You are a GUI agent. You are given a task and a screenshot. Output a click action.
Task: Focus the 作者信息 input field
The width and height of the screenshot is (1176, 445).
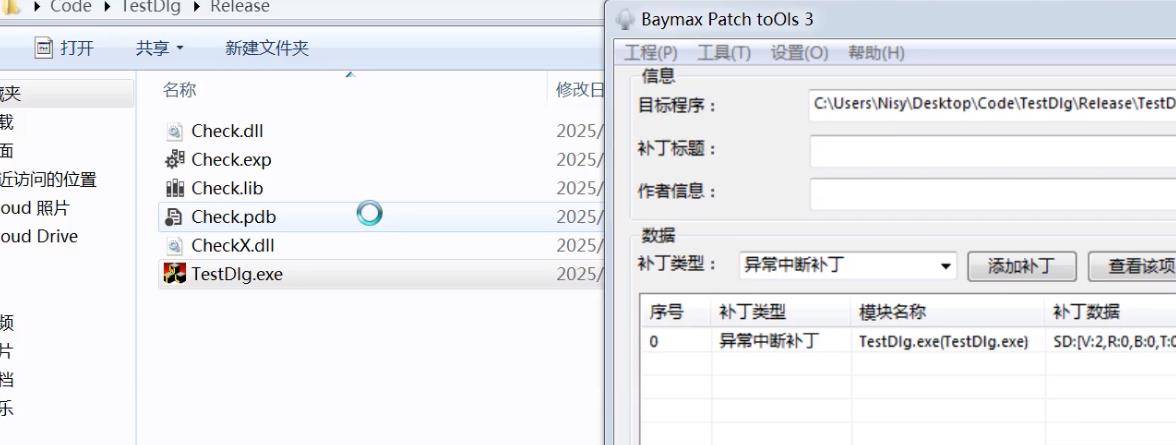point(992,194)
